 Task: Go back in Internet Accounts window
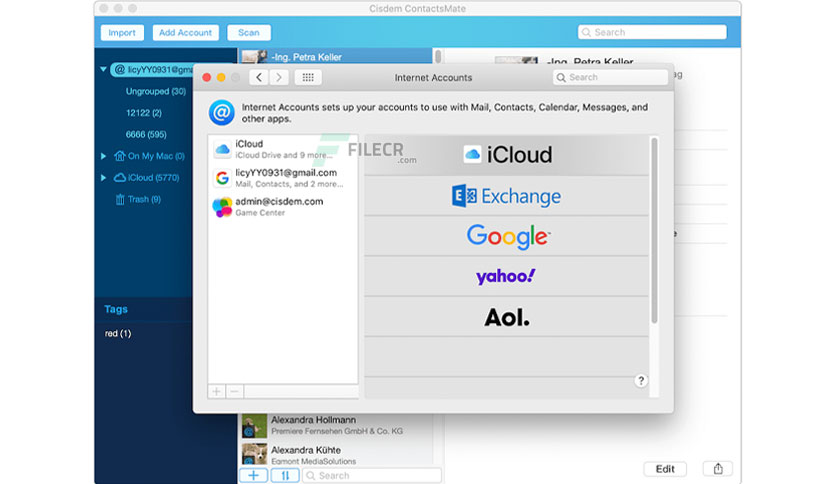259,77
